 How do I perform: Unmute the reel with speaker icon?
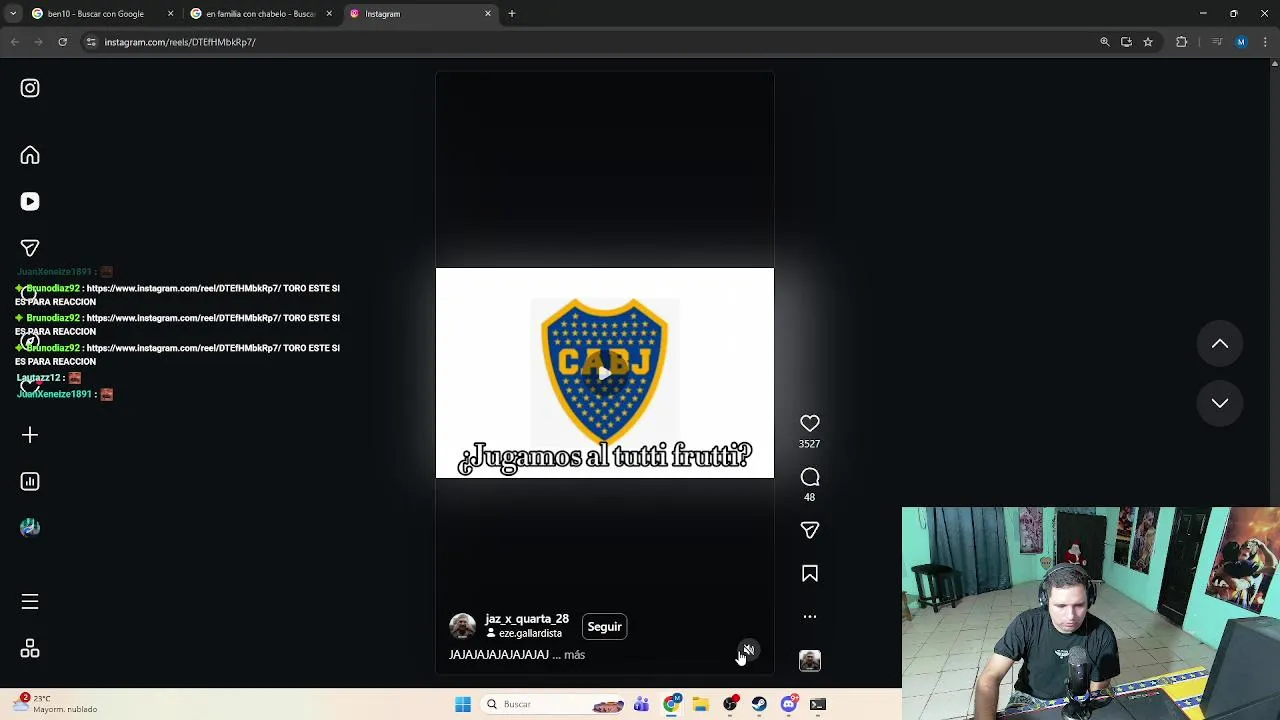[748, 650]
